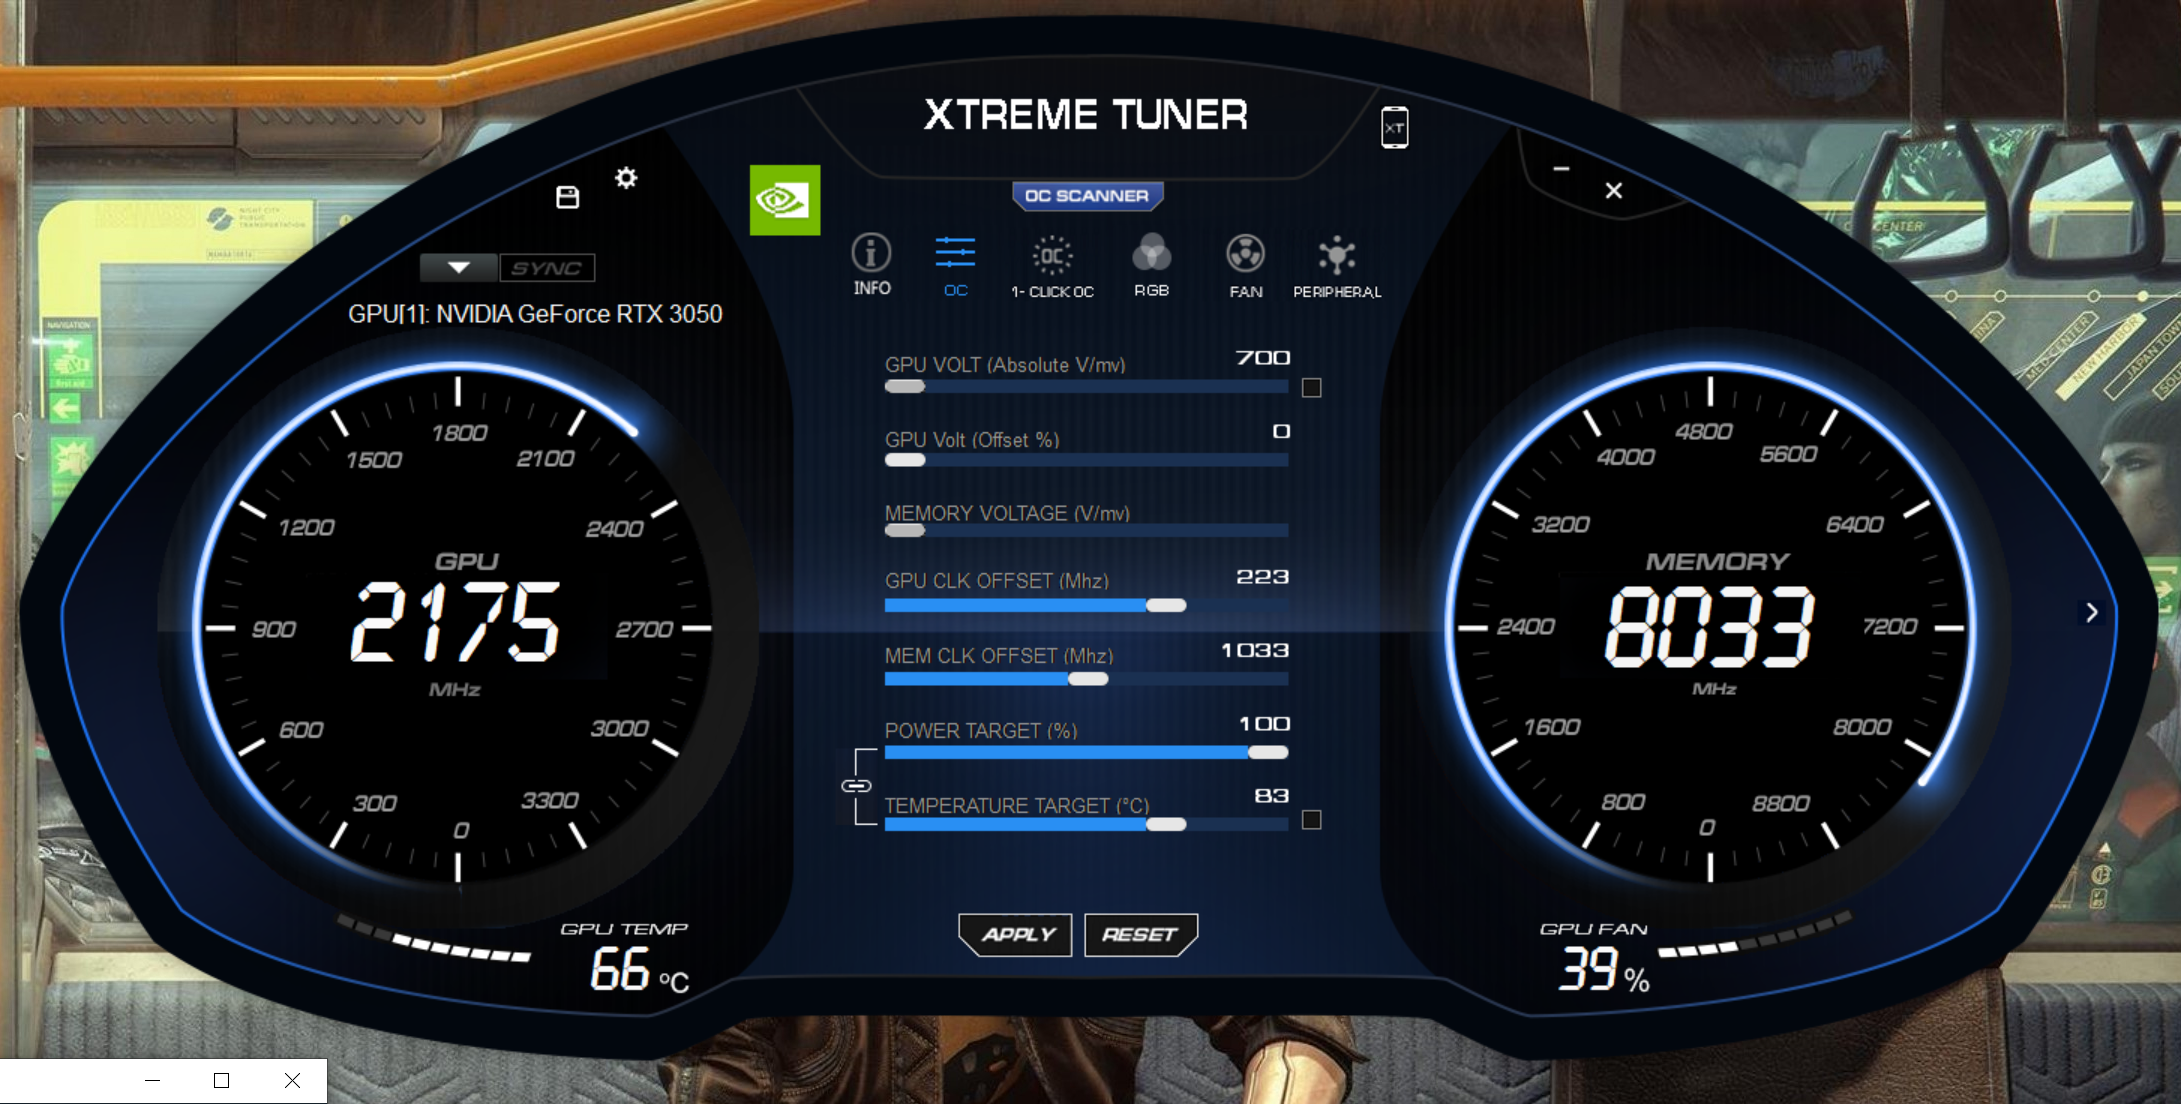Screen dimensions: 2181x1104
Task: Click the Power Target value 100
Action: pos(1264,724)
